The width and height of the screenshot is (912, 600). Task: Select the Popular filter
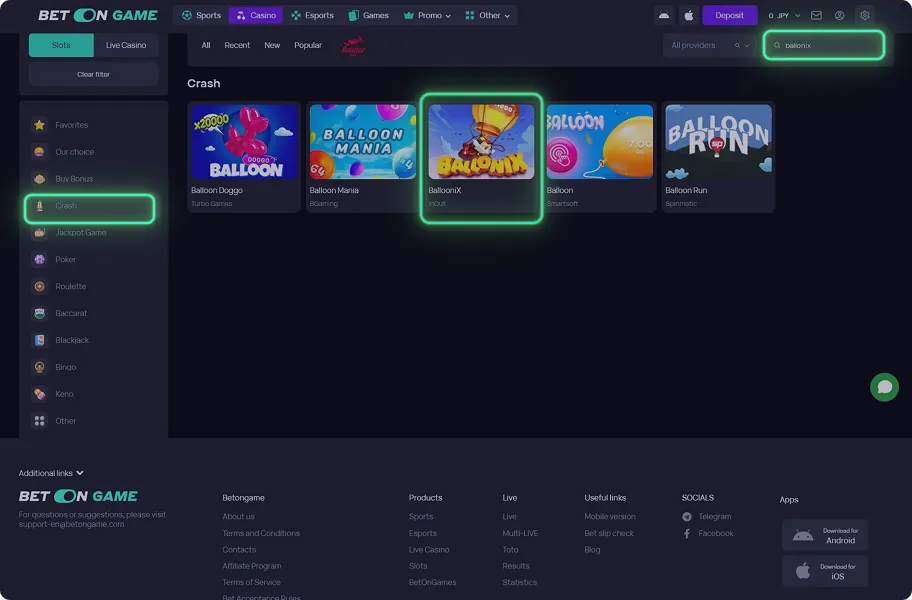[x=308, y=45]
